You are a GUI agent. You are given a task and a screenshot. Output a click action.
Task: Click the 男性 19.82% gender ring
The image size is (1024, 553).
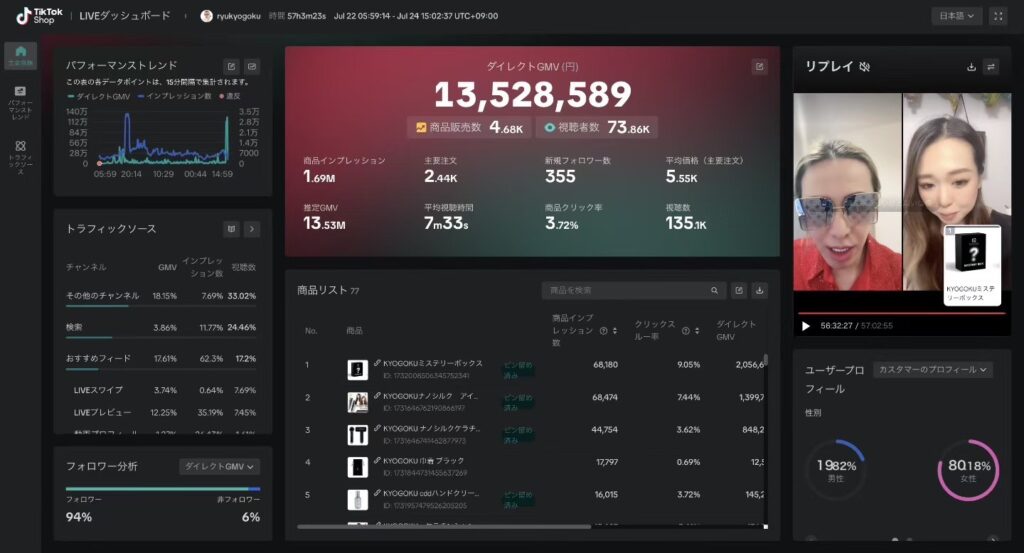tap(836, 469)
